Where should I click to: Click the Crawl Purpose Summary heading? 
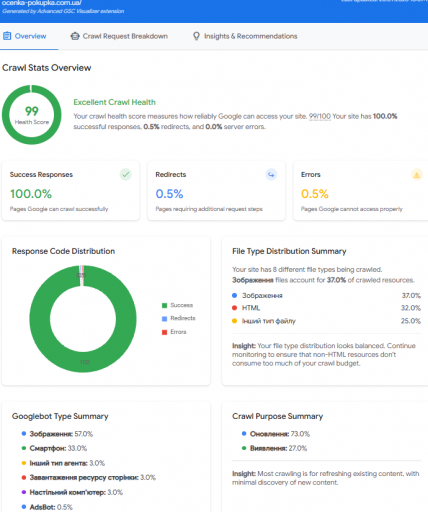click(x=278, y=416)
